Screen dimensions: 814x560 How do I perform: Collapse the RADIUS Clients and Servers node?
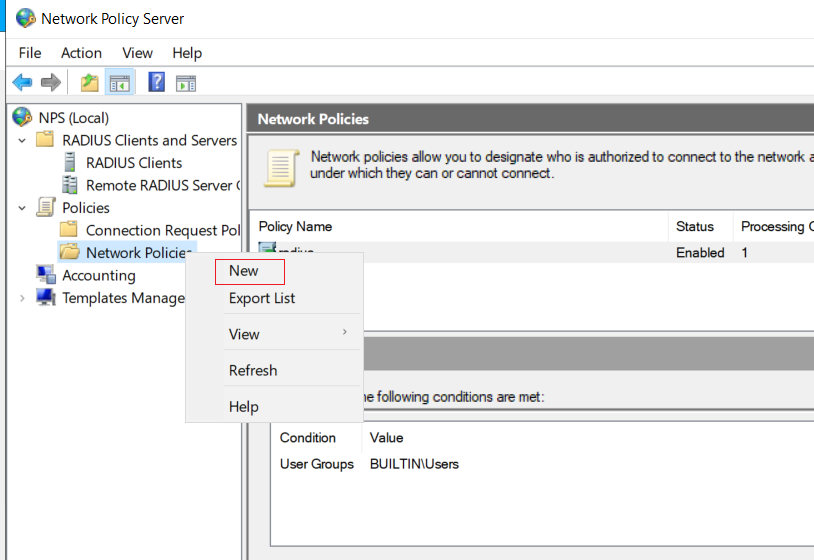pyautogui.click(x=22, y=141)
